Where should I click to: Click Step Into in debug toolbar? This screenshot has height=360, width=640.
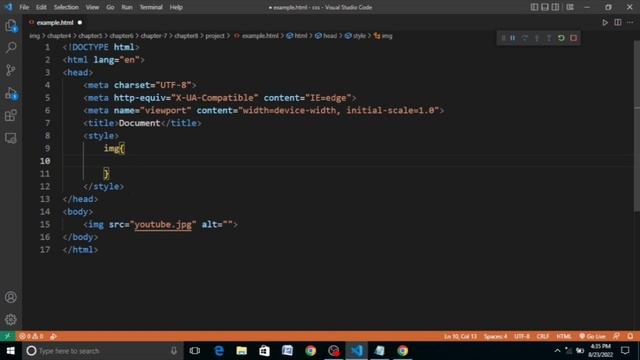click(x=537, y=38)
